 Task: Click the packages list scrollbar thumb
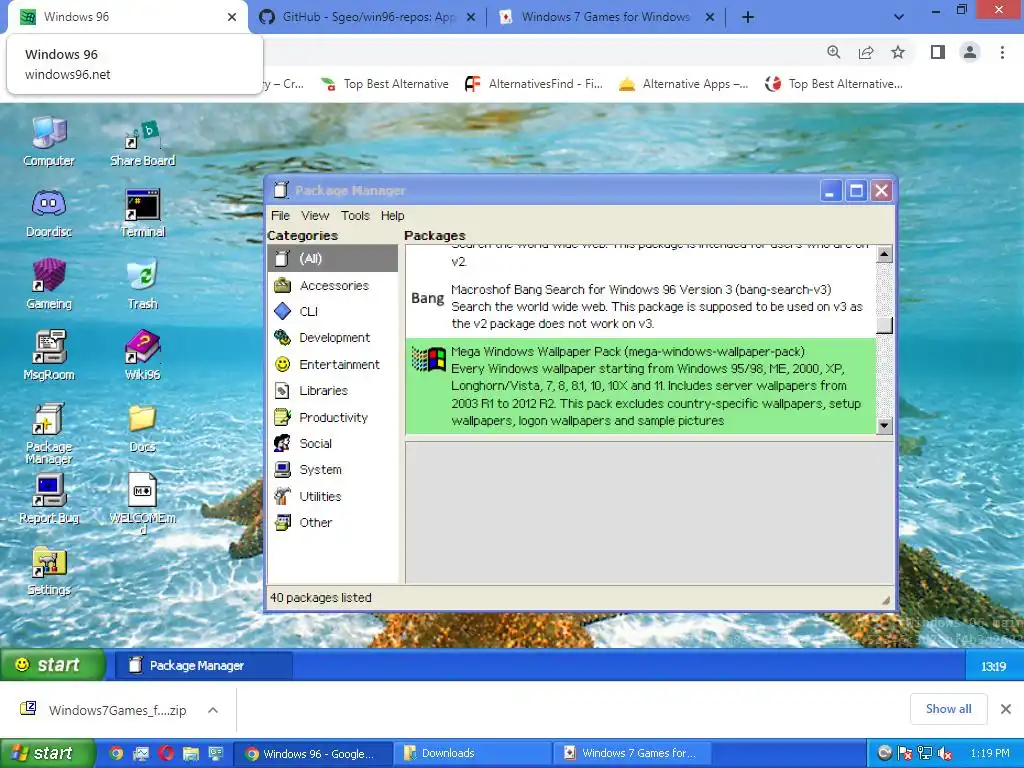(884, 325)
